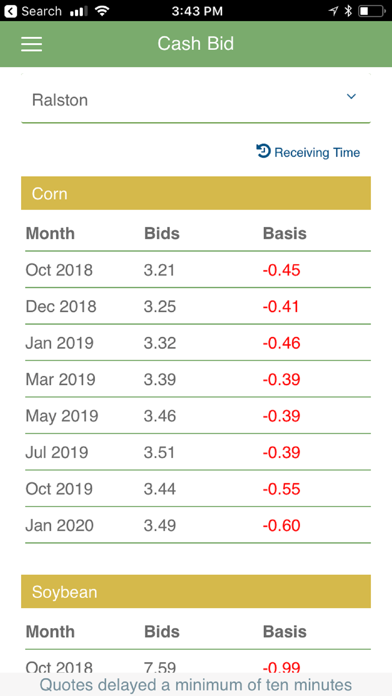Image resolution: width=392 pixels, height=696 pixels.
Task: Select the Jul 2019 corn row
Action: pos(198,452)
